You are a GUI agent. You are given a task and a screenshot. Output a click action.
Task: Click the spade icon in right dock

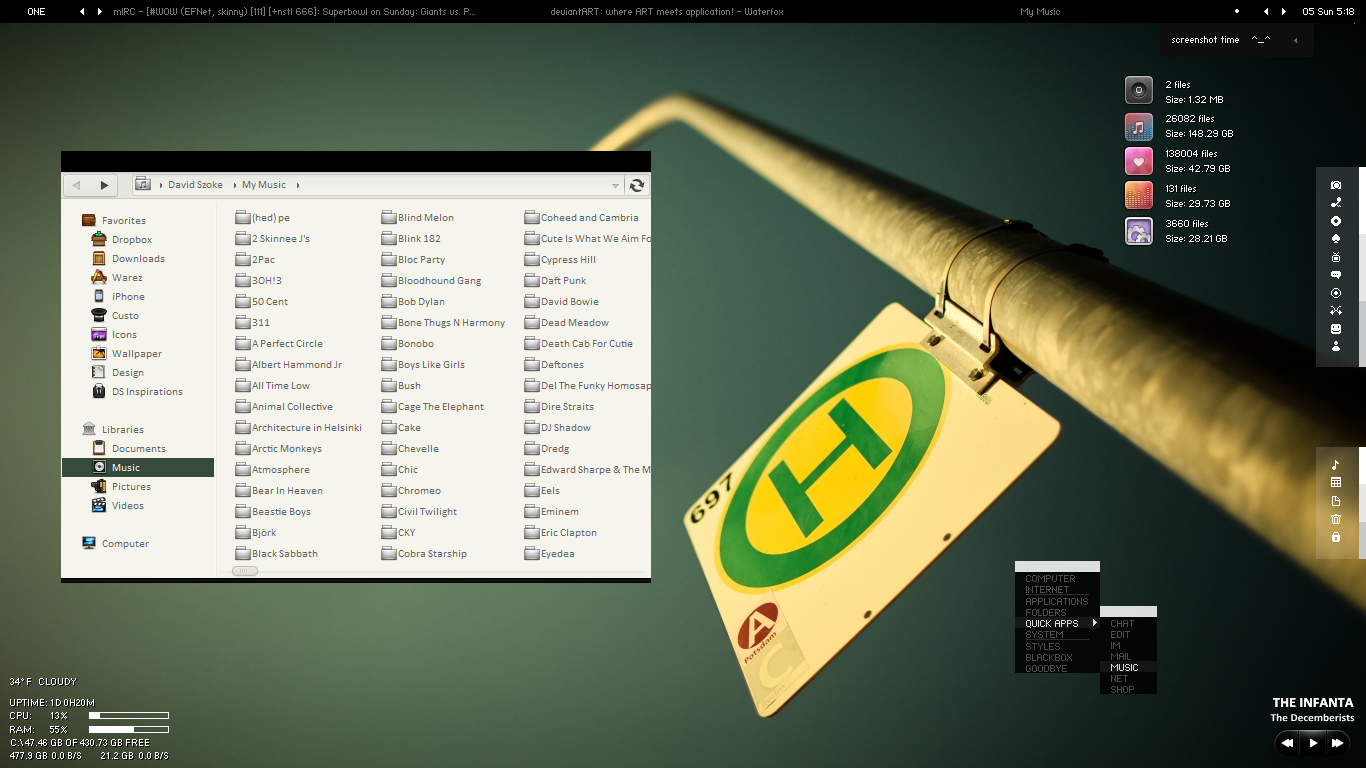coord(1336,239)
